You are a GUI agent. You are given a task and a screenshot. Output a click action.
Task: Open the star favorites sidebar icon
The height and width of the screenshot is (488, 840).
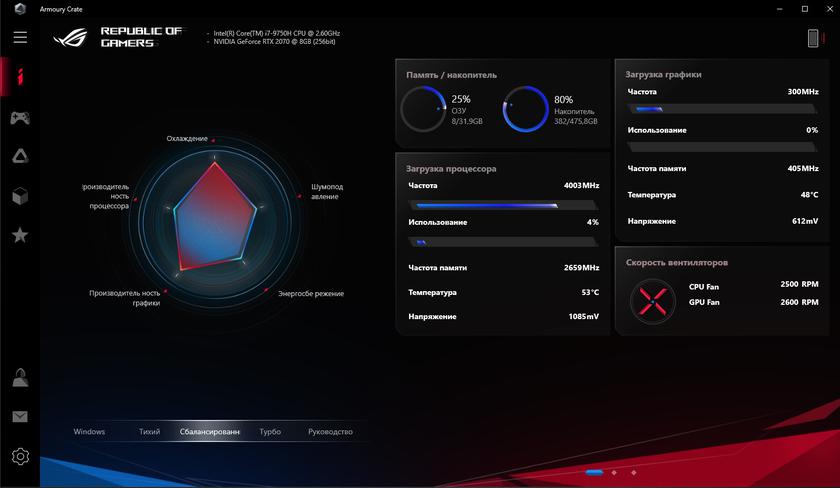pyautogui.click(x=20, y=235)
